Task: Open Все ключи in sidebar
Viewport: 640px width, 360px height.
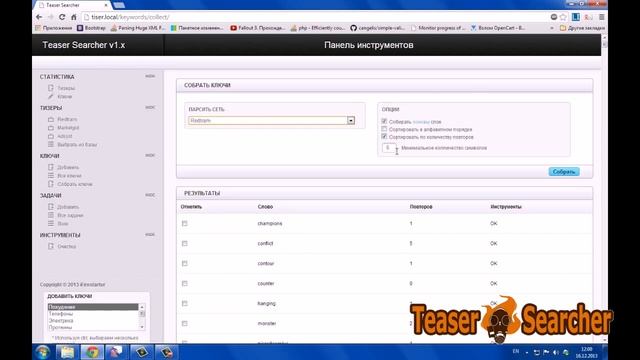Action: (x=69, y=176)
